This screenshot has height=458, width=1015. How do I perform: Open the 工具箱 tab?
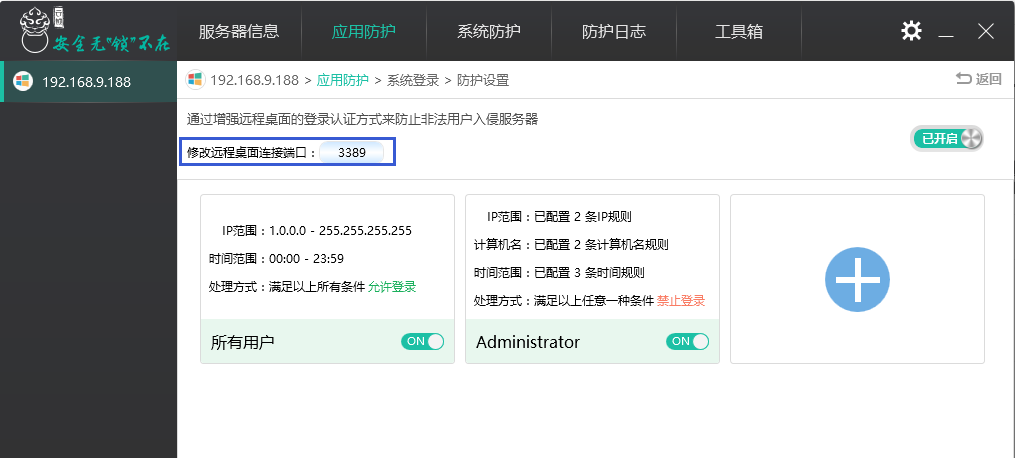tap(739, 31)
